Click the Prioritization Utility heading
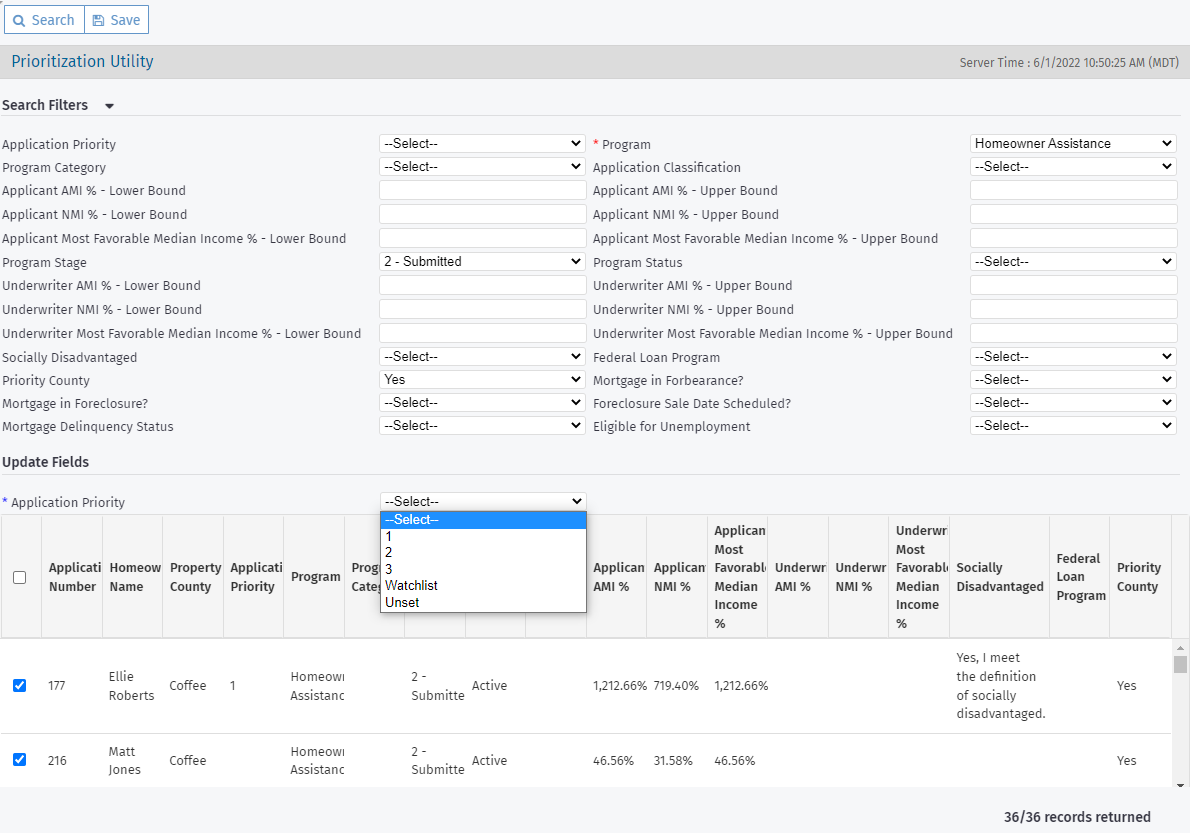This screenshot has height=833, width=1190. (x=82, y=61)
